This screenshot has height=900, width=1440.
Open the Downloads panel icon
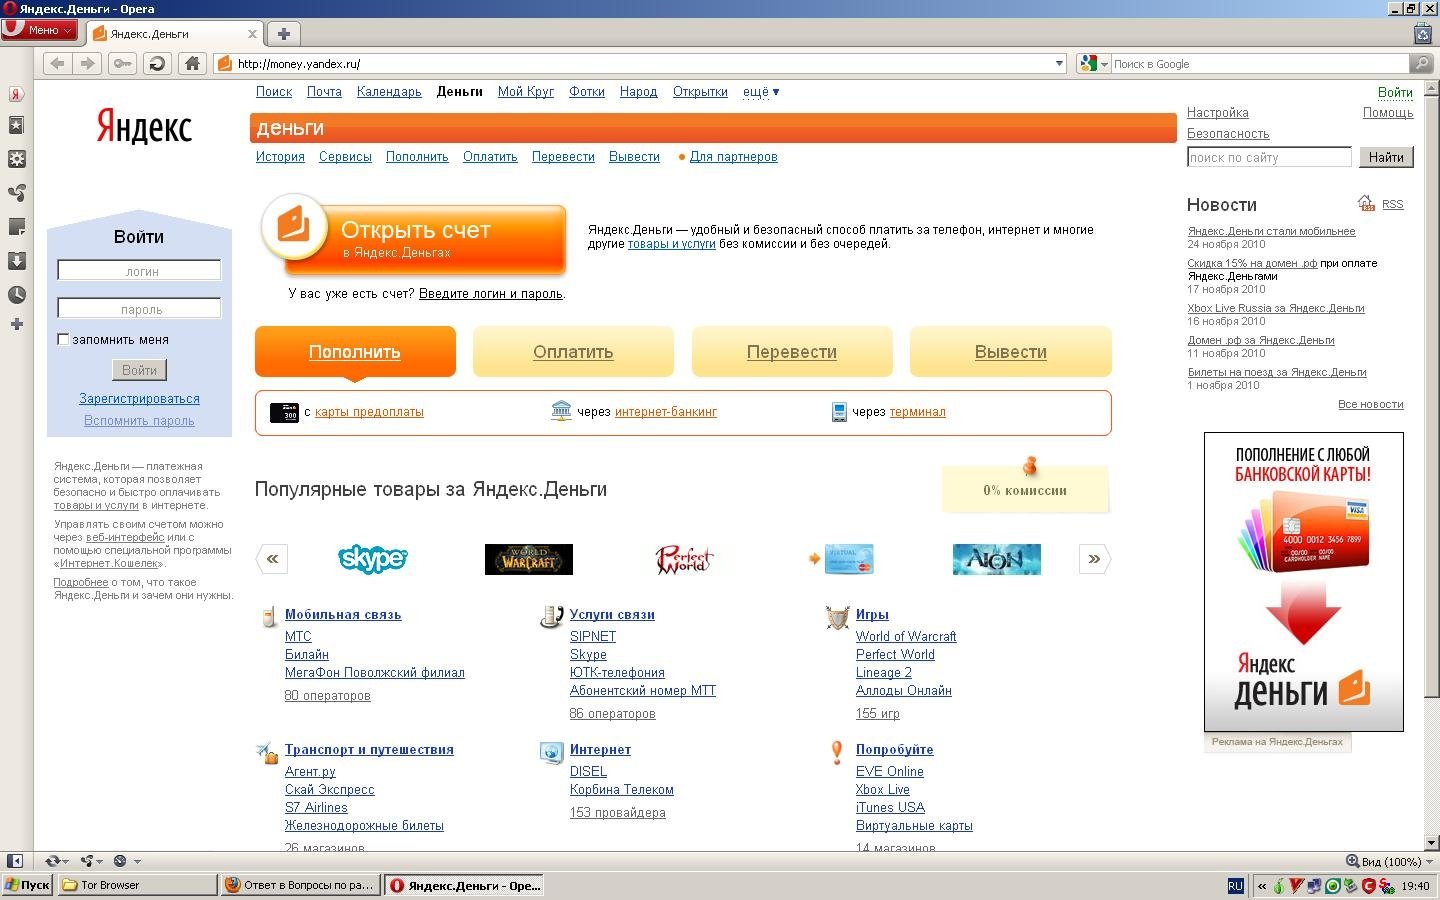pyautogui.click(x=16, y=261)
